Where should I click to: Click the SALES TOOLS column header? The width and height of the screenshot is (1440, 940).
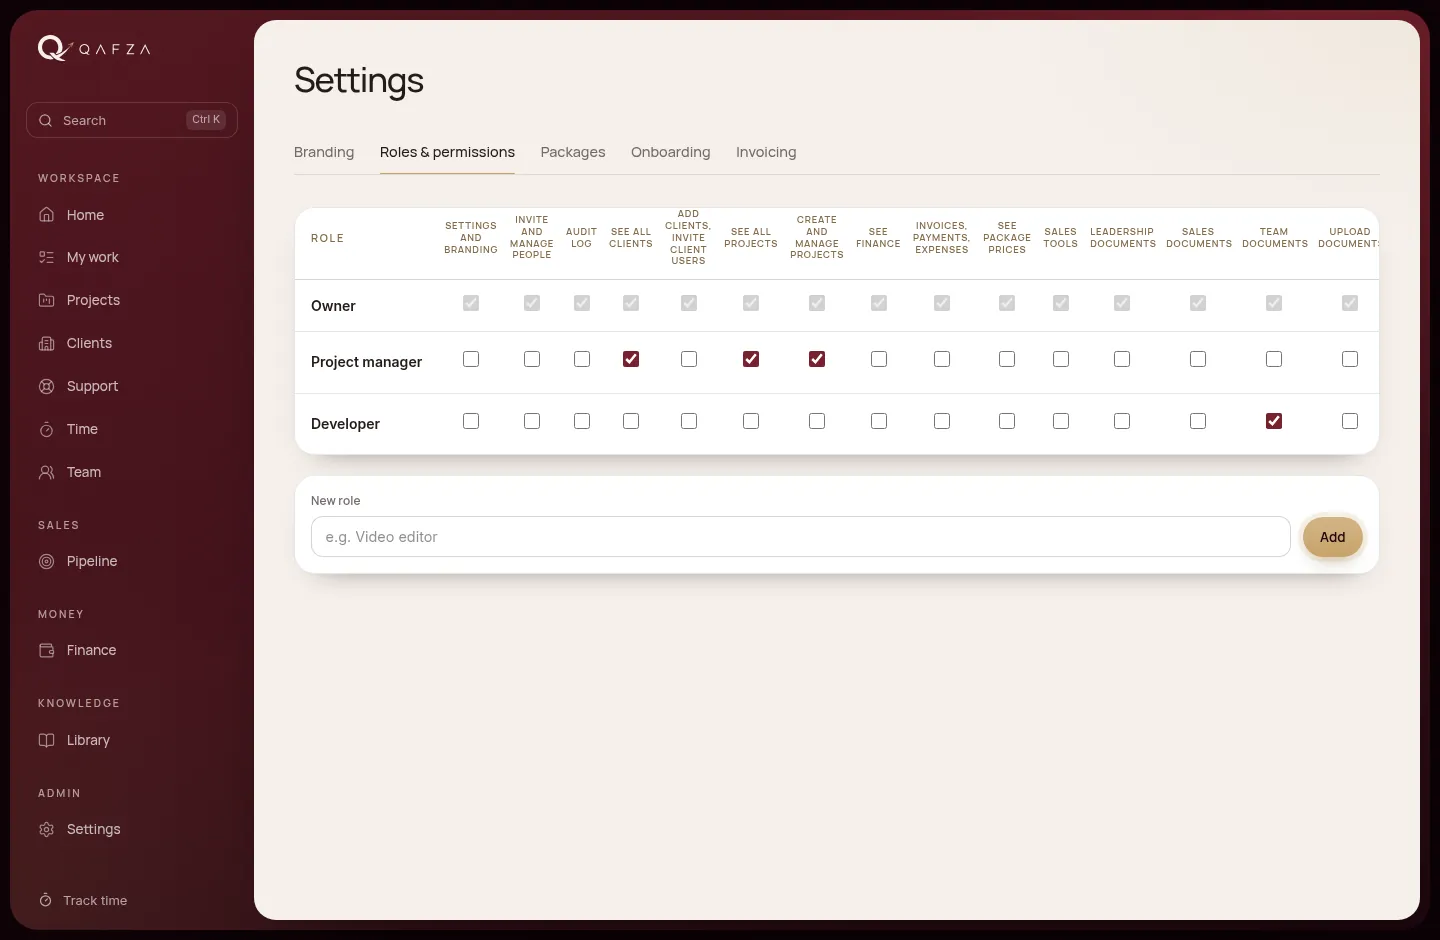(x=1061, y=238)
